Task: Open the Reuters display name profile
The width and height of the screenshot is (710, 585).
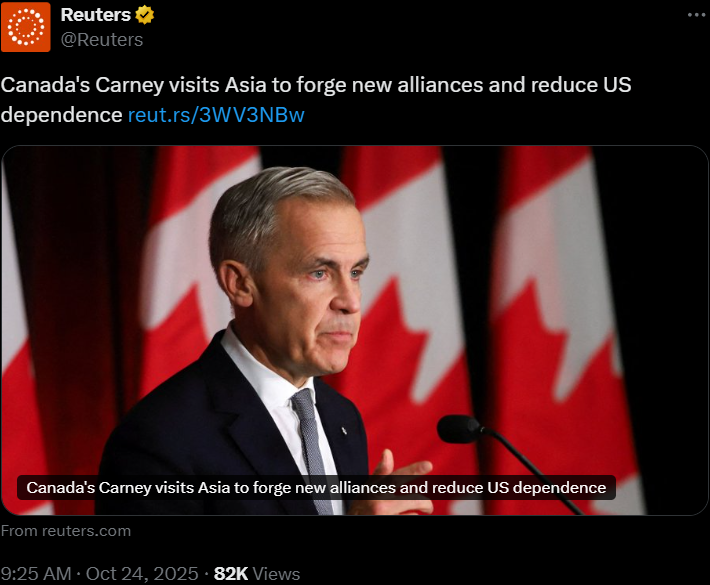Action: (96, 15)
